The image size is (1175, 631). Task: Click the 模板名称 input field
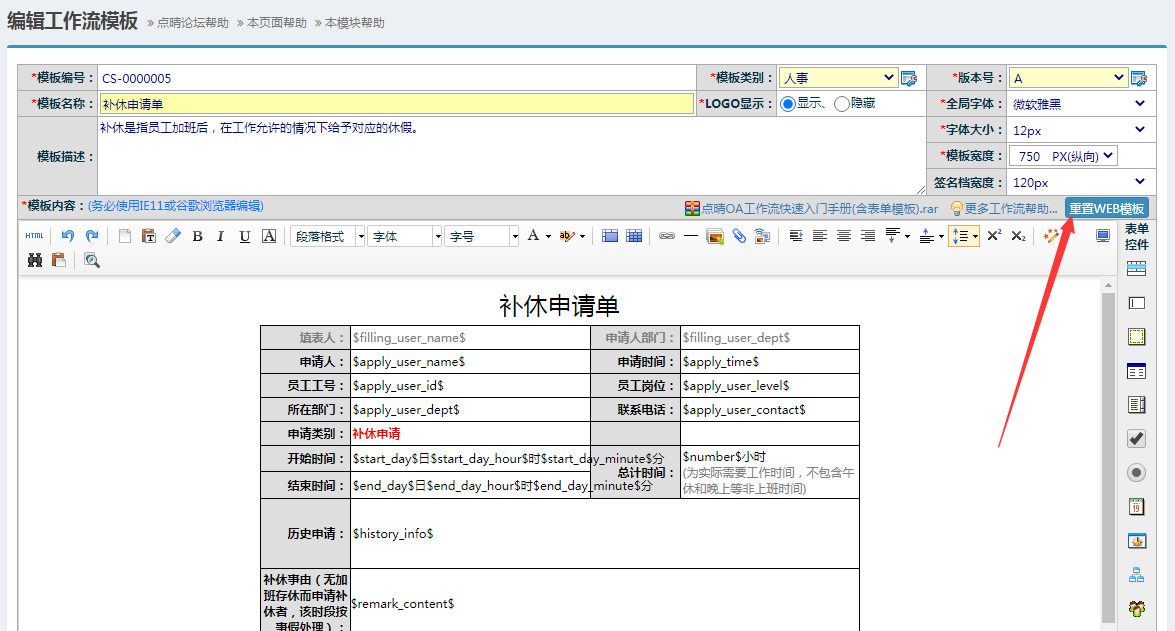pos(396,104)
